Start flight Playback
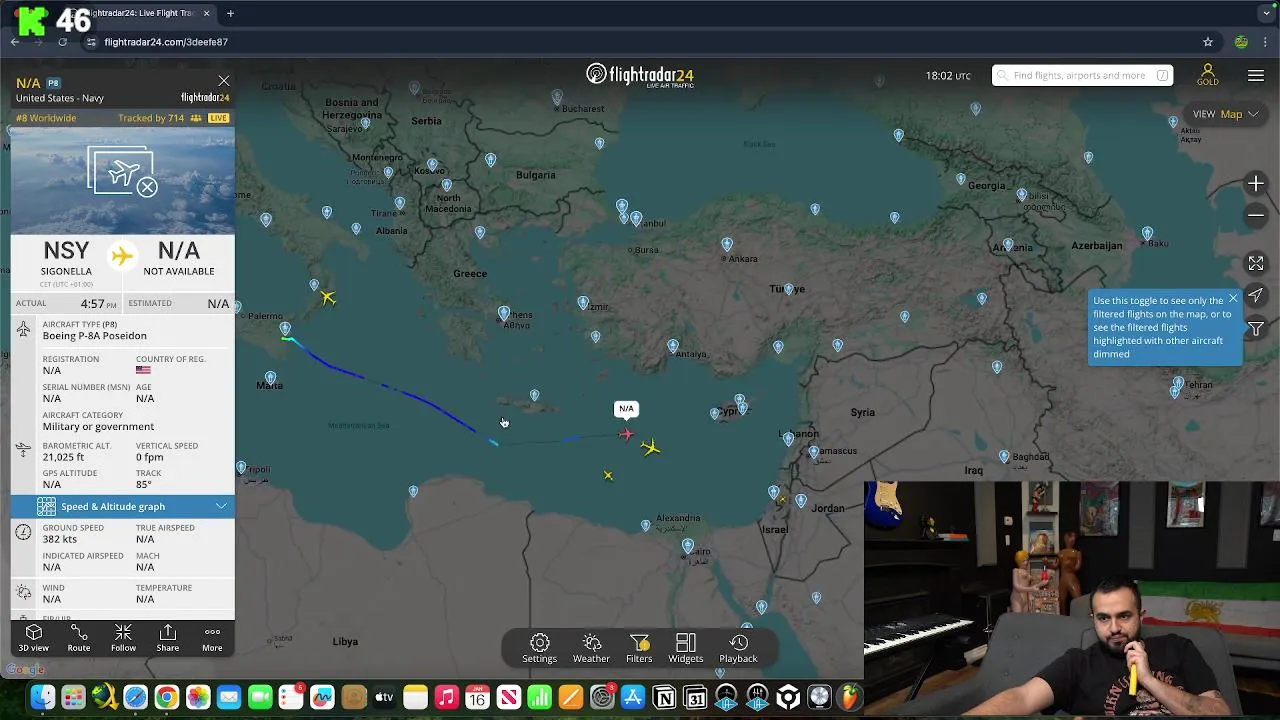The image size is (1280, 720). tap(738, 648)
